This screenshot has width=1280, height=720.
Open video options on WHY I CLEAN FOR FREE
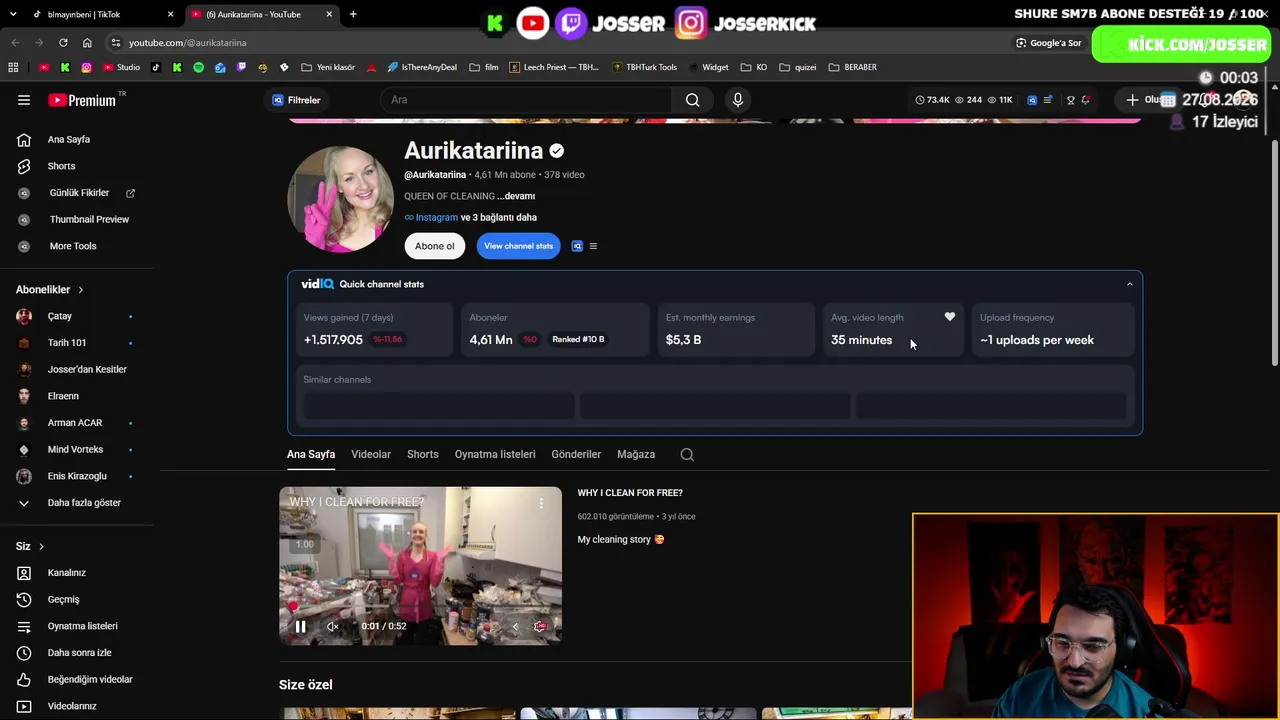pos(541,503)
